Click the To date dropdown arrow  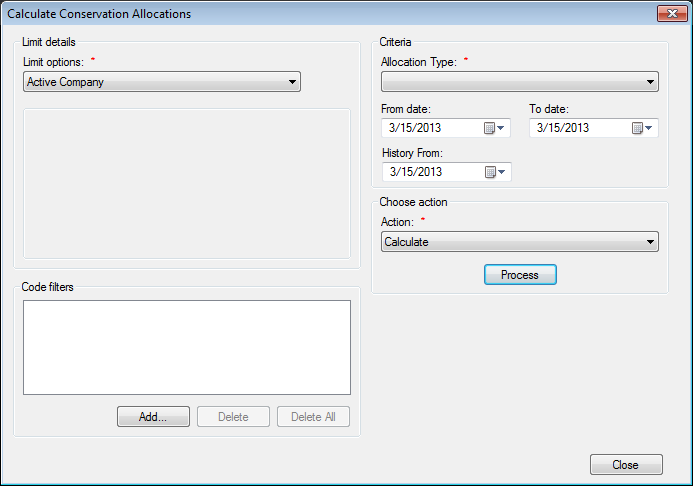tap(648, 128)
